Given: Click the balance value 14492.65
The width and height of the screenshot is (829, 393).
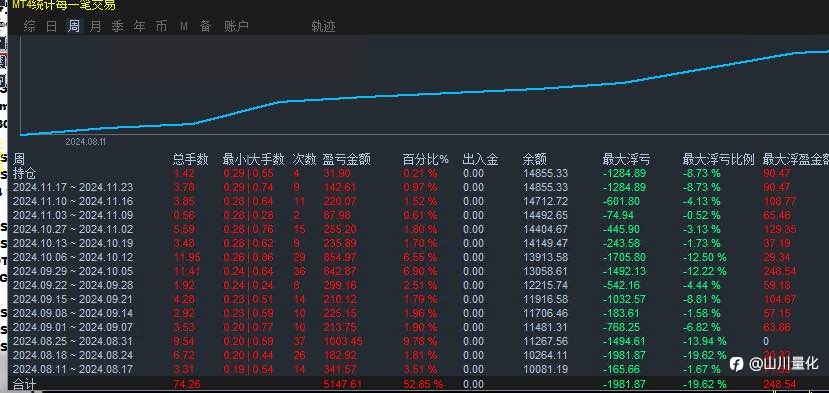Looking at the screenshot, I should coord(545,215).
